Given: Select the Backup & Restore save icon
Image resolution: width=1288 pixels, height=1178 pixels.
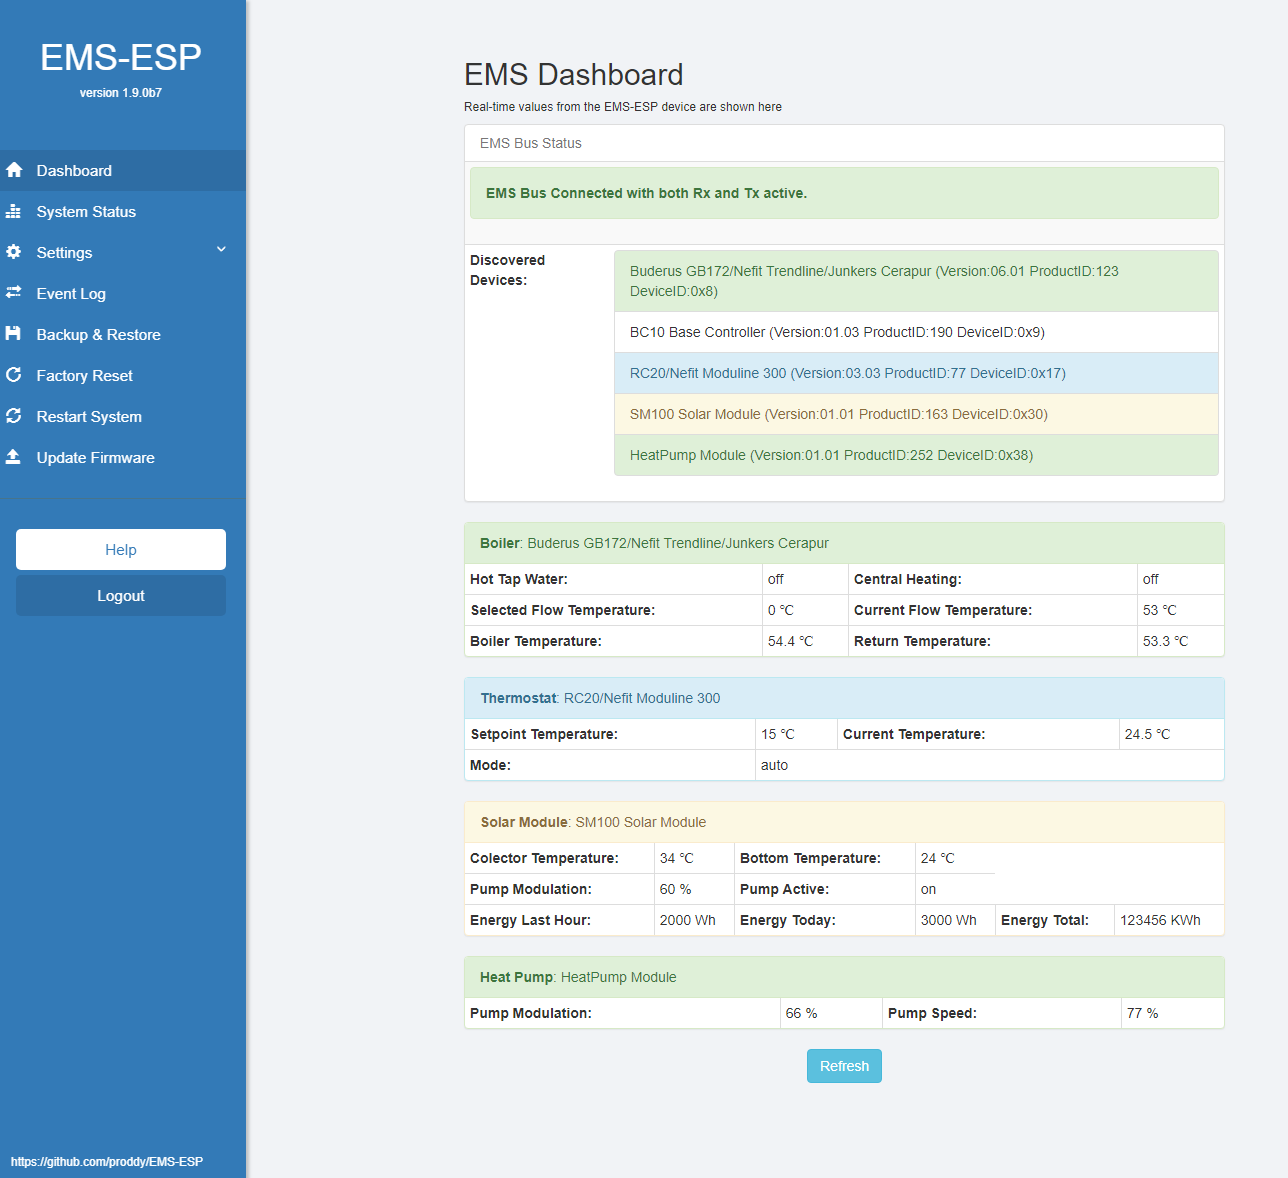Looking at the screenshot, I should click(x=14, y=334).
